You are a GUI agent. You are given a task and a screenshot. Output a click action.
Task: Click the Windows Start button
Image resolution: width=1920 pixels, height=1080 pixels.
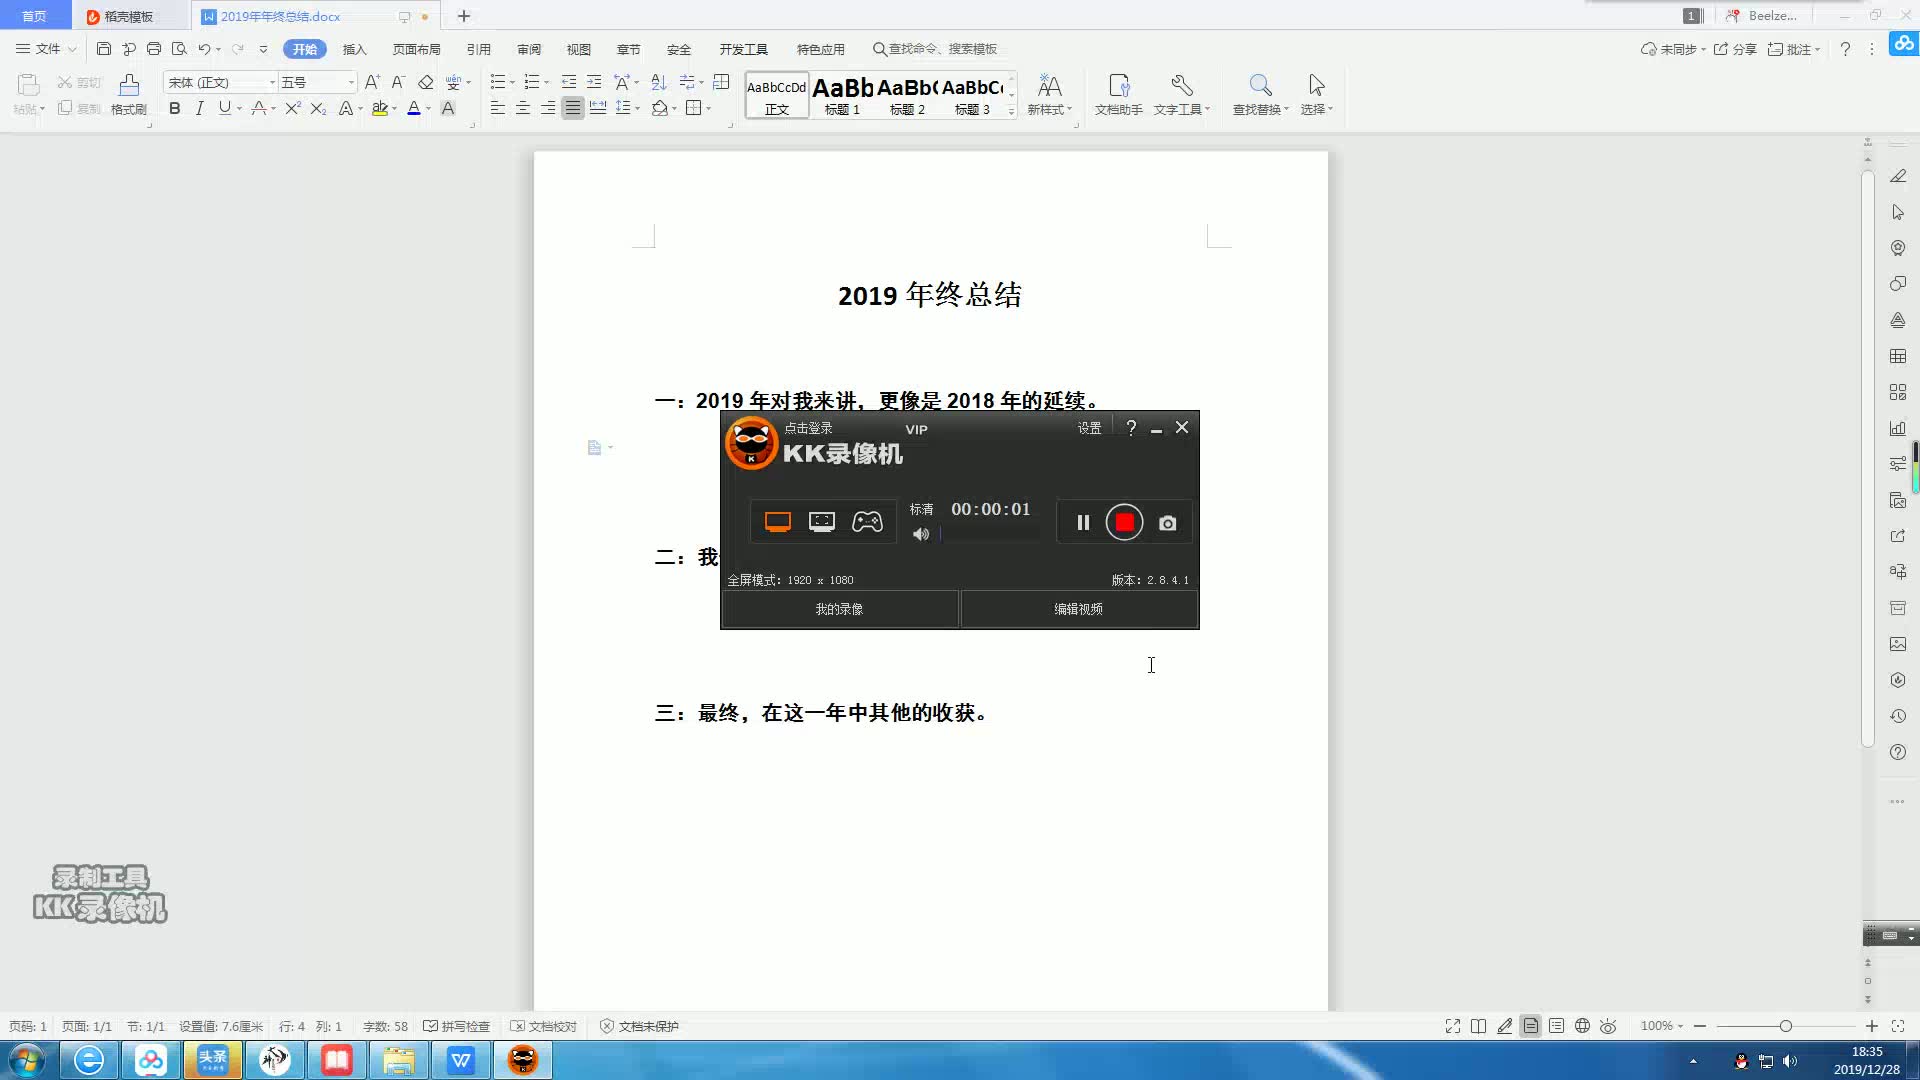click(27, 1060)
